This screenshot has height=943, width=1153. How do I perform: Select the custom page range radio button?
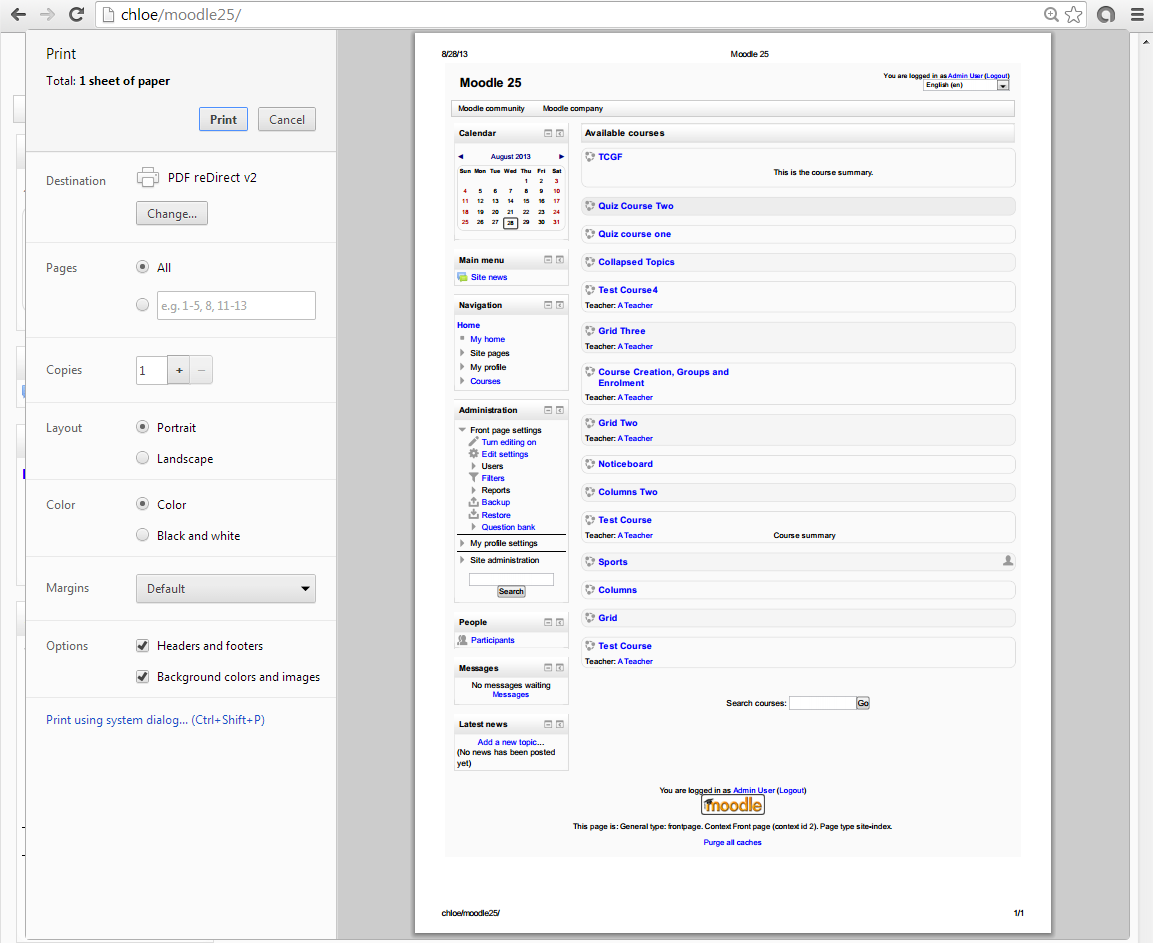tap(143, 305)
